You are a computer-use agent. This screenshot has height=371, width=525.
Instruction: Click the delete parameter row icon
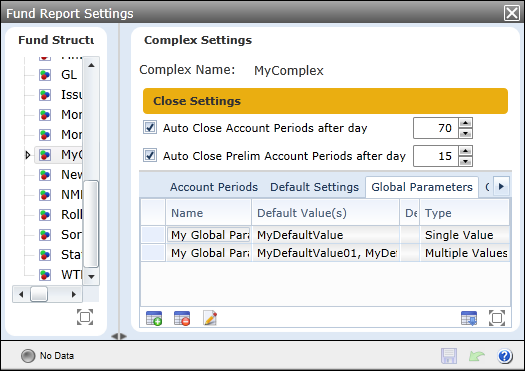182,318
